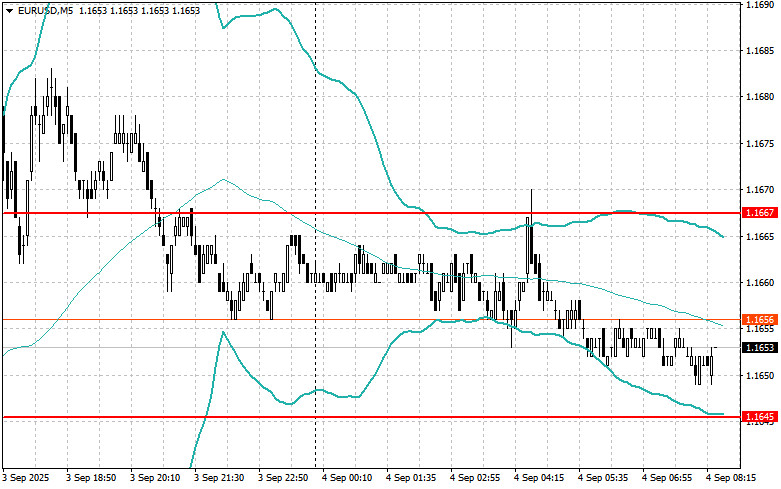Click the 1.1675 price scale value

point(760,143)
